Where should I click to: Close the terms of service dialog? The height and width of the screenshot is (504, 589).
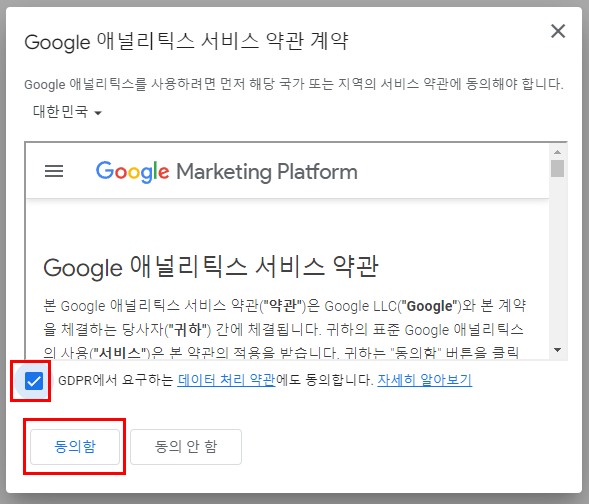(x=558, y=31)
